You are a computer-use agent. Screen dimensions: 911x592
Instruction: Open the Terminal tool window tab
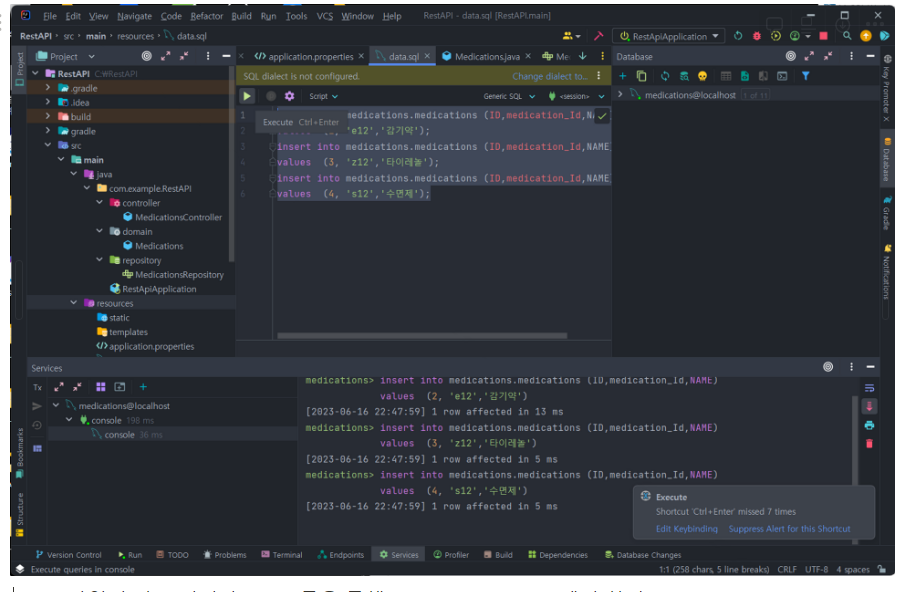click(282, 555)
